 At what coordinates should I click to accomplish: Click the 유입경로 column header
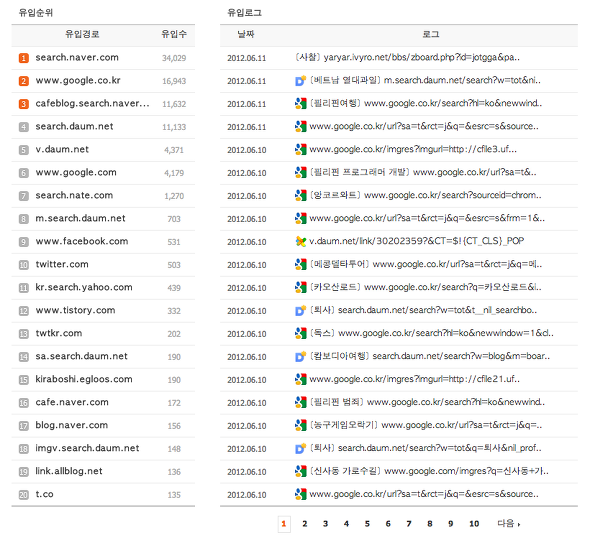tap(82, 34)
